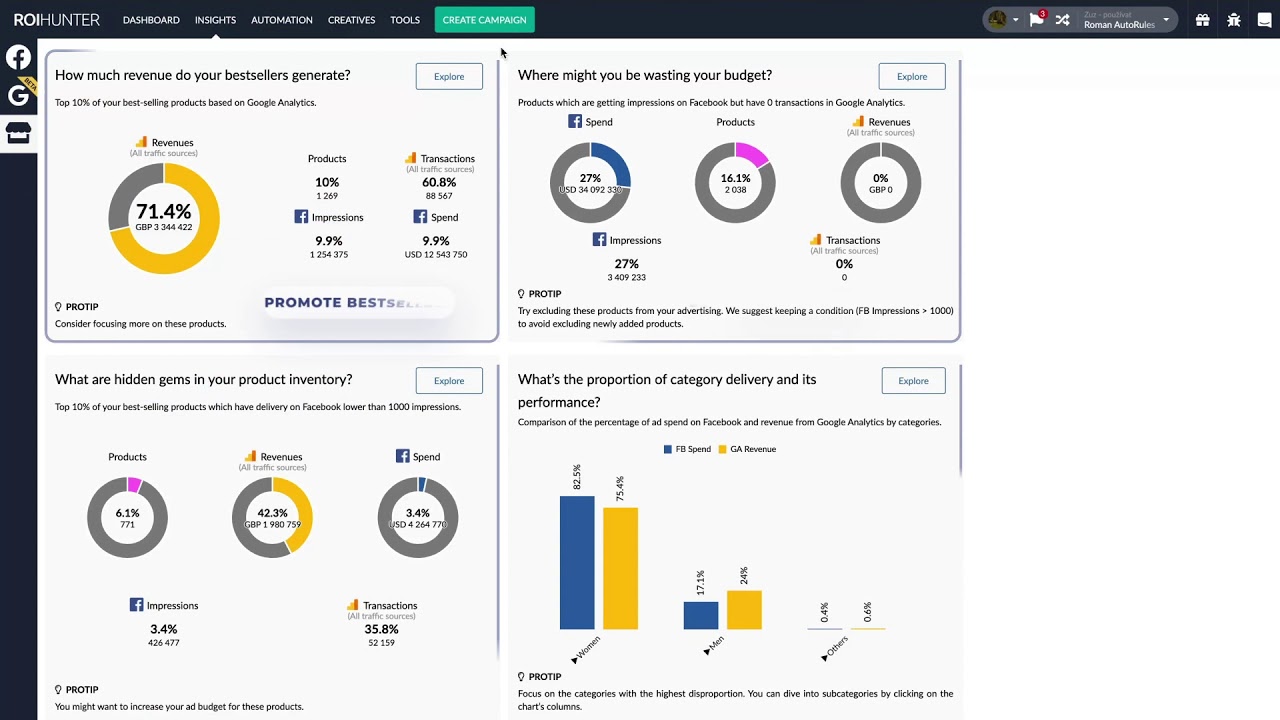Open the chat support icon

(x=1264, y=20)
